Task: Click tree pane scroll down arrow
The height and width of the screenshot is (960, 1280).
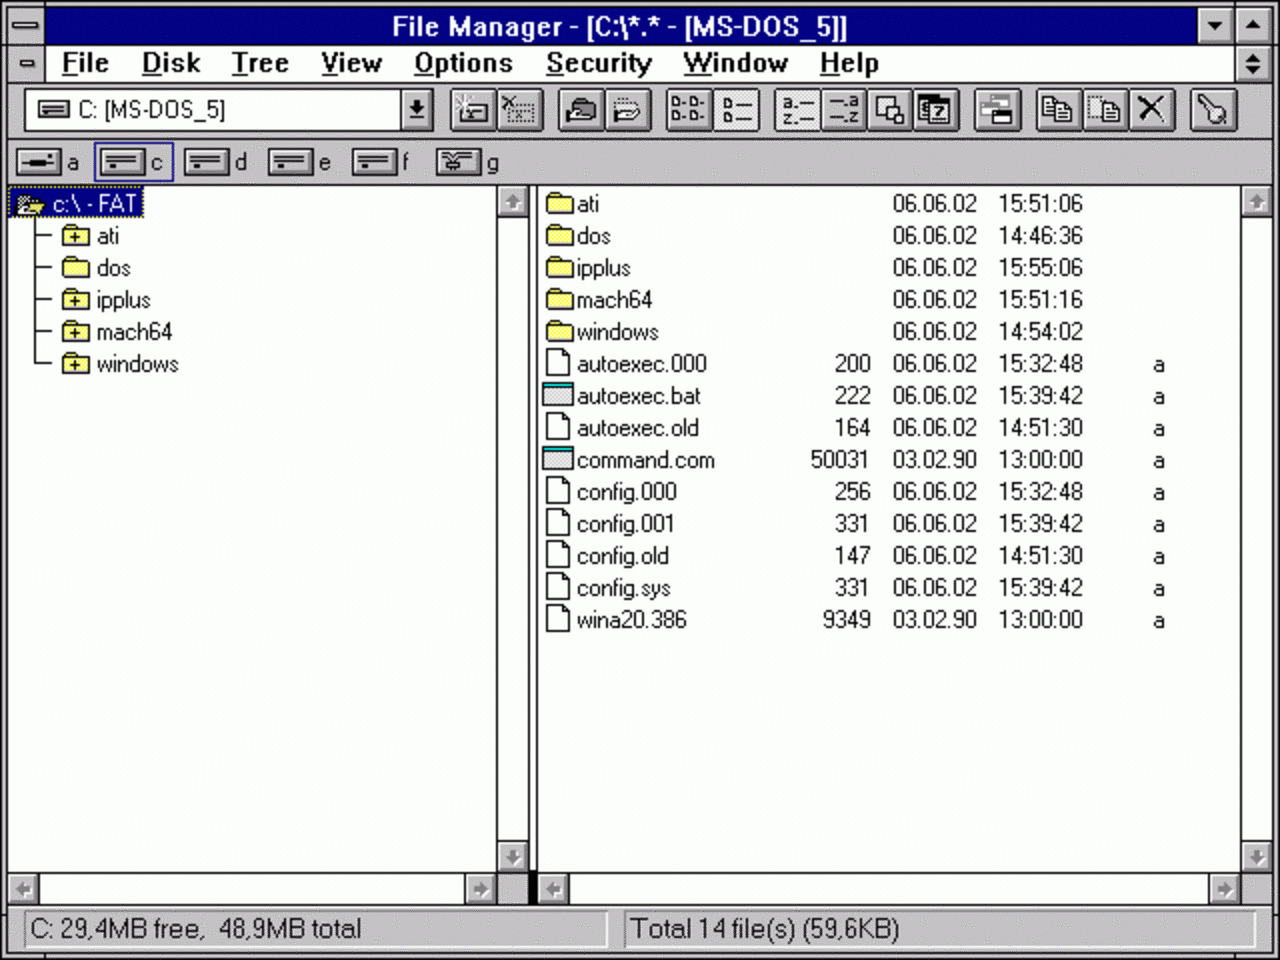Action: coord(512,857)
